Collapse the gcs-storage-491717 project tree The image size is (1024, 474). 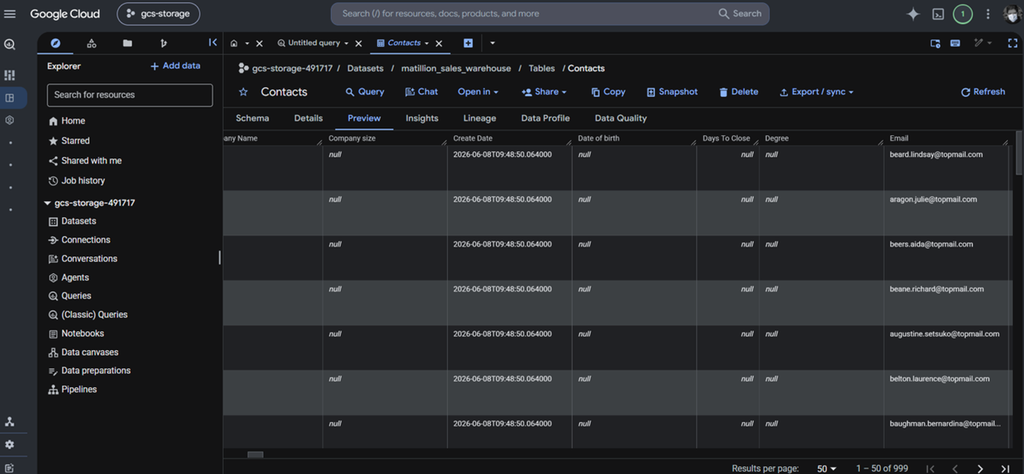[47, 203]
